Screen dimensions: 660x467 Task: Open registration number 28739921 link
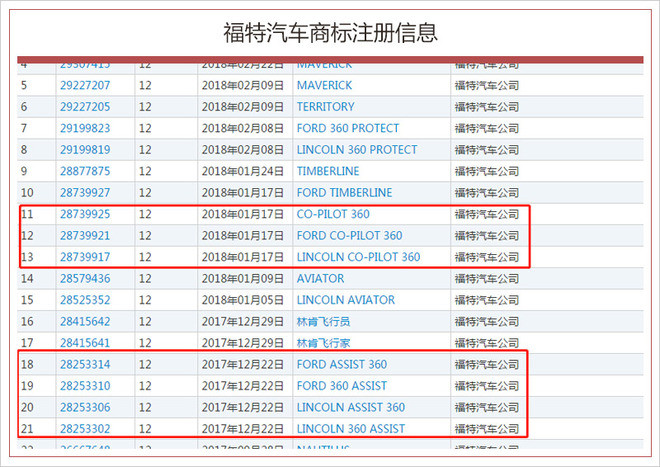[x=85, y=236]
